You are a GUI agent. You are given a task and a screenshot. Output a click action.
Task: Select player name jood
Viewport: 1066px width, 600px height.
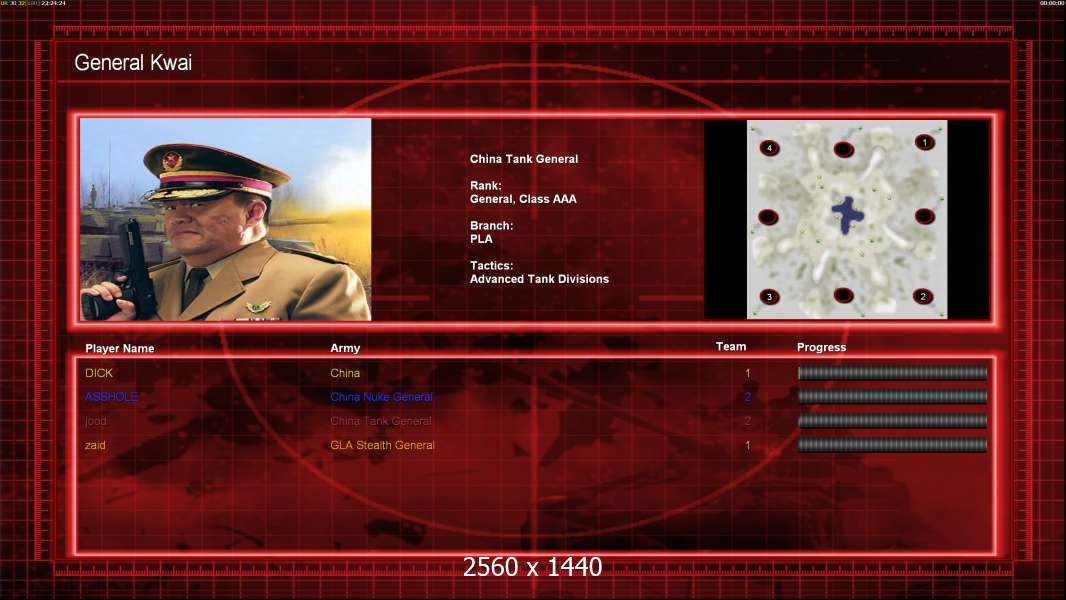pyautogui.click(x=96, y=421)
